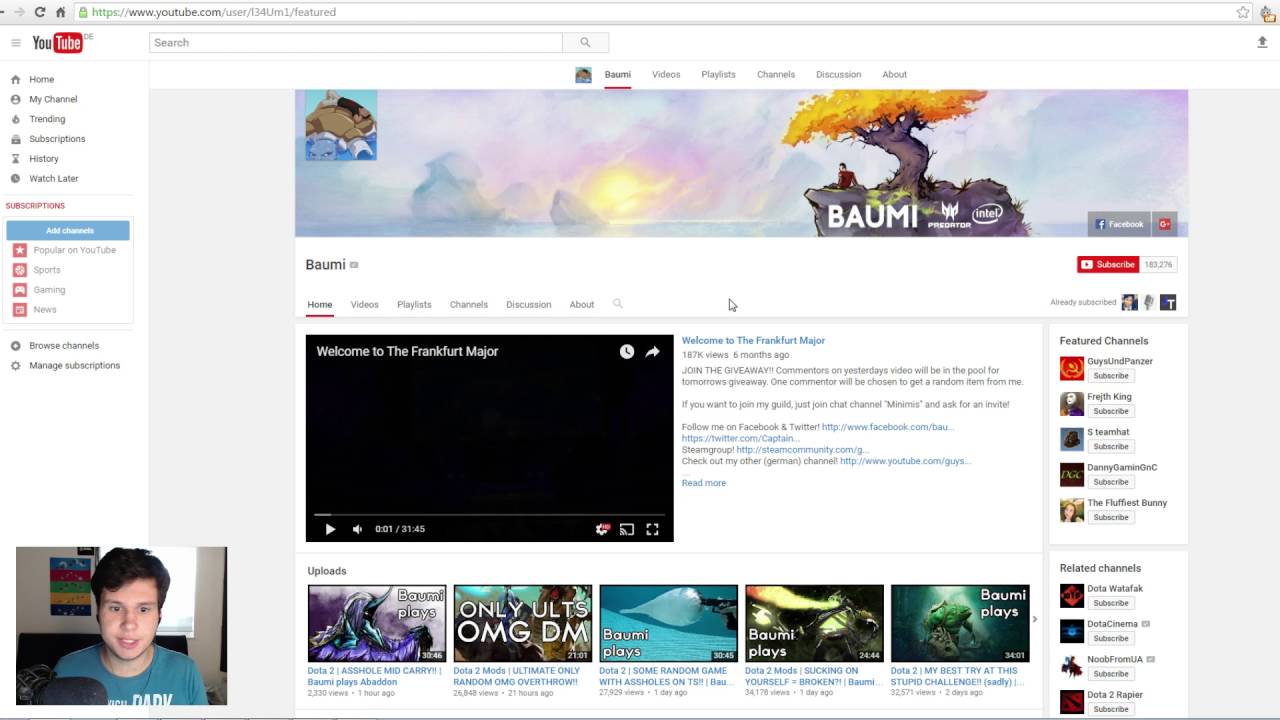Open the video player settings gear
This screenshot has height=720, width=1280.
click(602, 529)
